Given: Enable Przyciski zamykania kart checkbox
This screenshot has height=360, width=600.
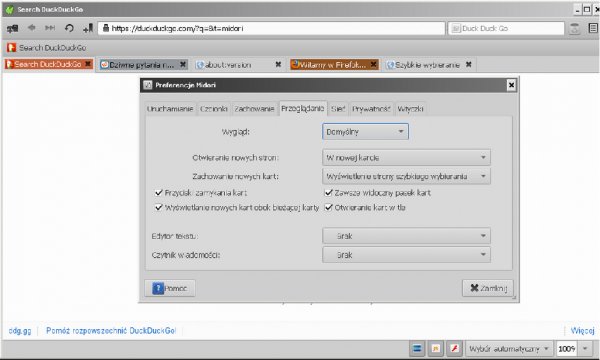Looking at the screenshot, I should click(x=159, y=192).
